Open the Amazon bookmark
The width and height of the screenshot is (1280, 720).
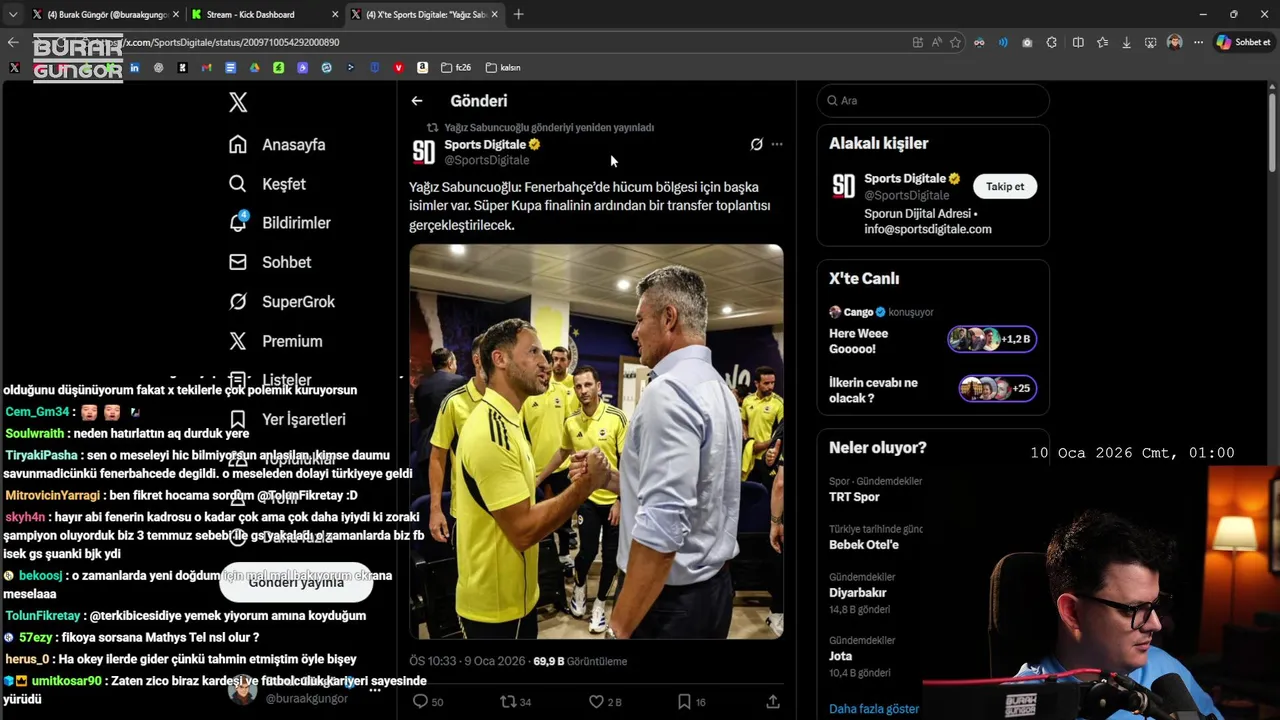422,68
